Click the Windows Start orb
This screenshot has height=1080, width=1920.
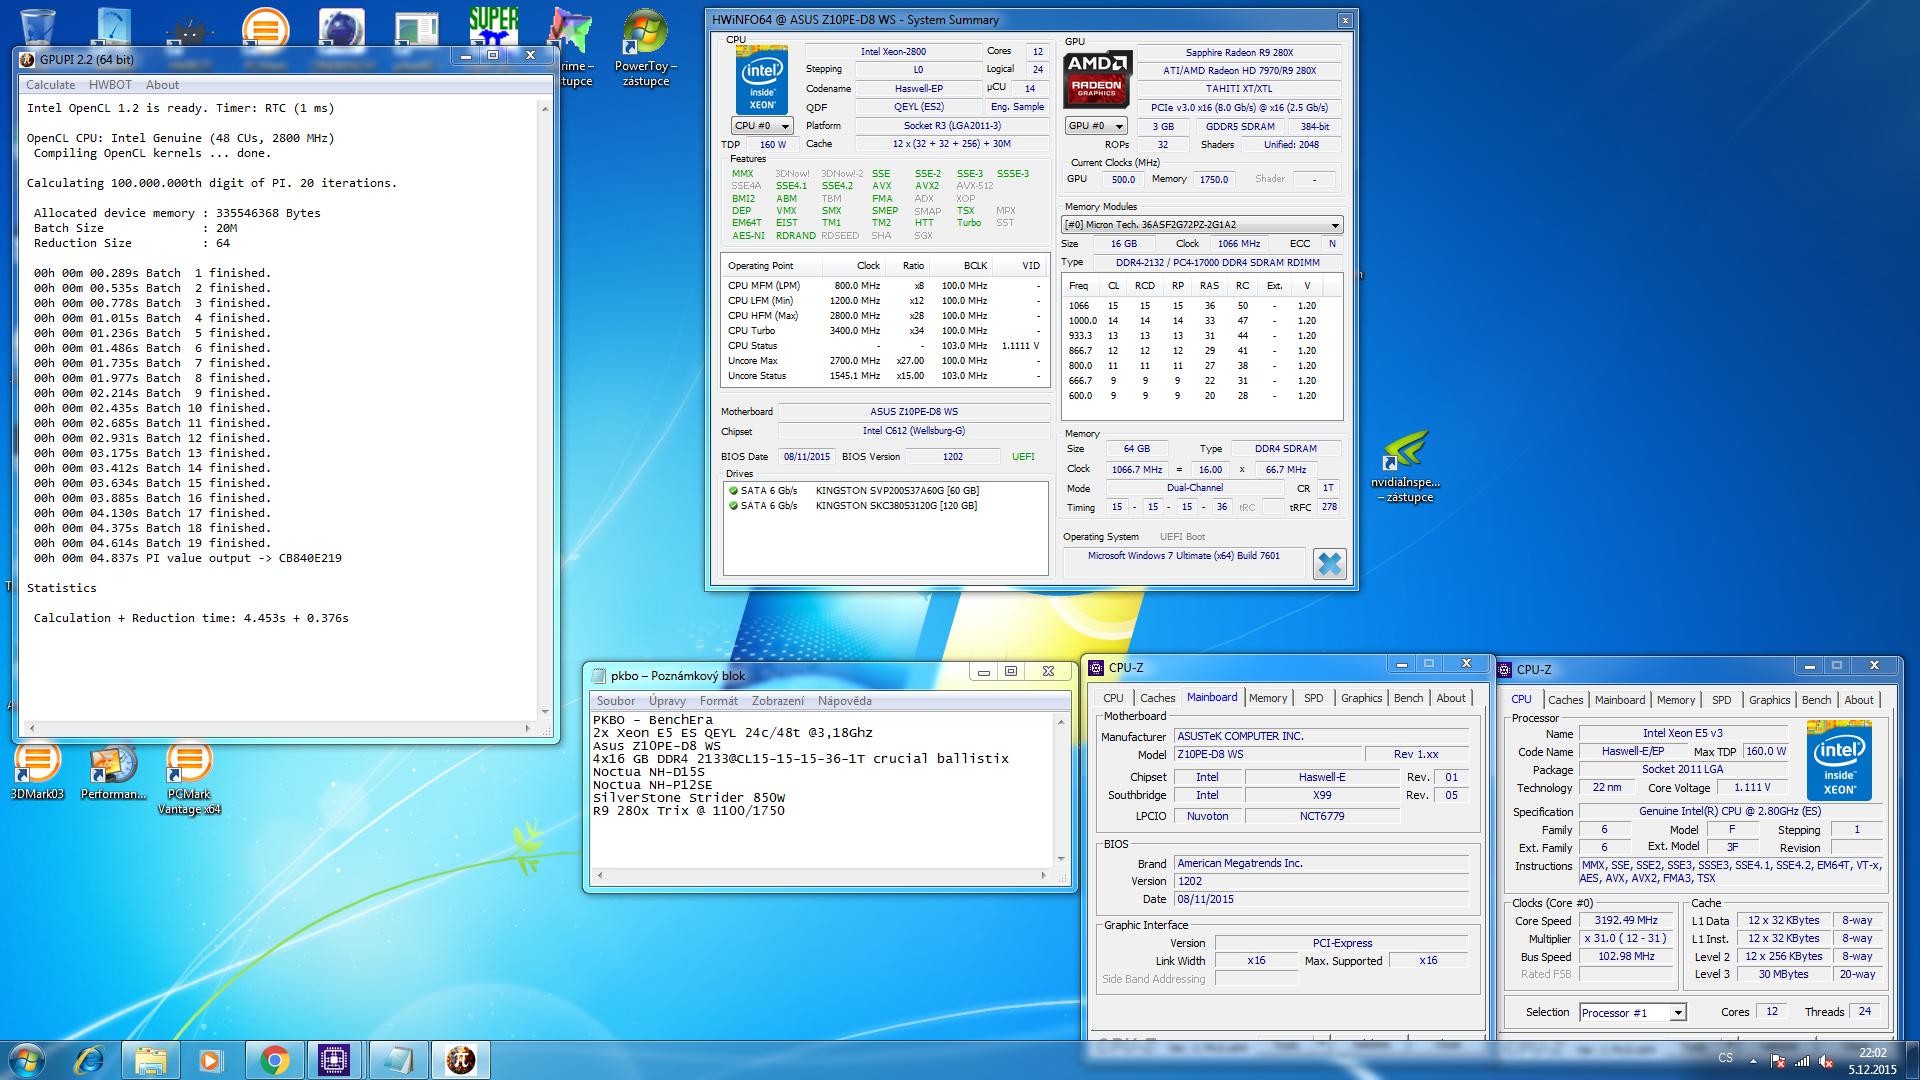(x=27, y=1059)
